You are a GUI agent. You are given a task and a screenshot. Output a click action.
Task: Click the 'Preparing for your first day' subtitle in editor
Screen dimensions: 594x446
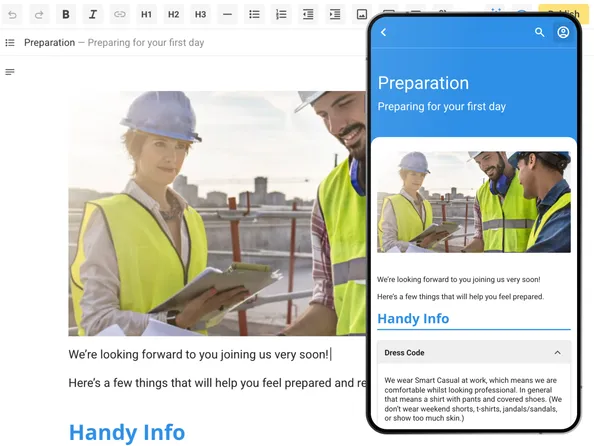point(146,42)
